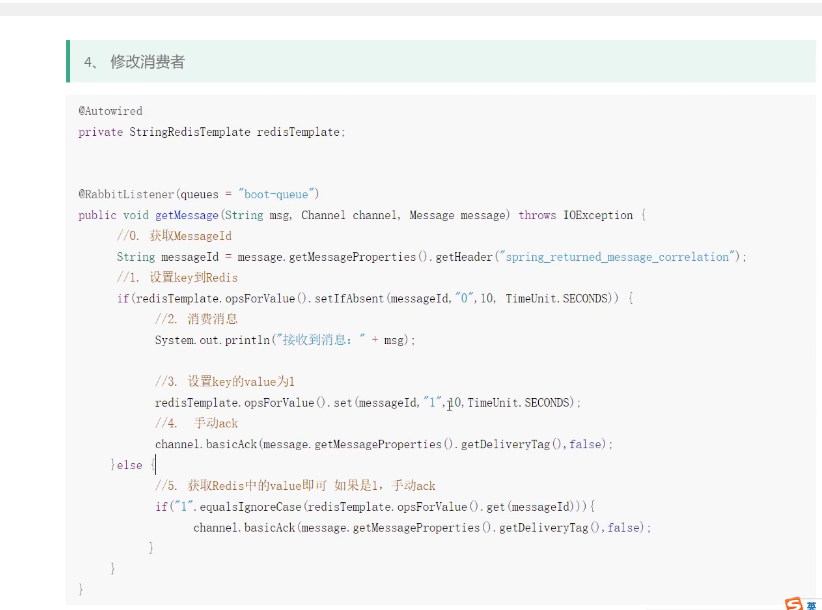Click the comment //2. 消费消息
Image resolution: width=822 pixels, height=610 pixels.
click(x=196, y=319)
